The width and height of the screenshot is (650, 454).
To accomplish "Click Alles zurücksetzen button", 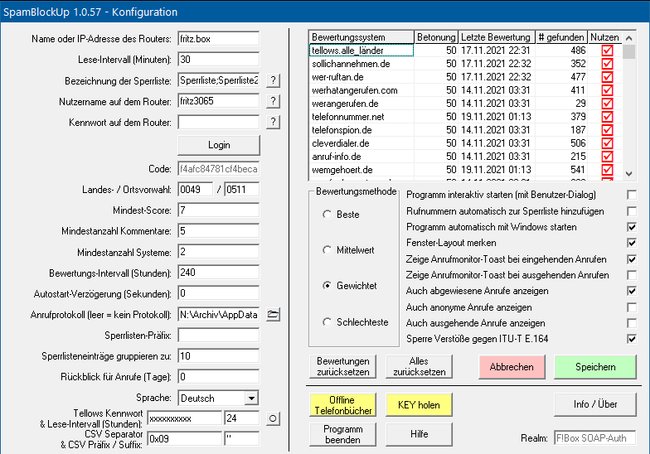I will click(x=419, y=367).
